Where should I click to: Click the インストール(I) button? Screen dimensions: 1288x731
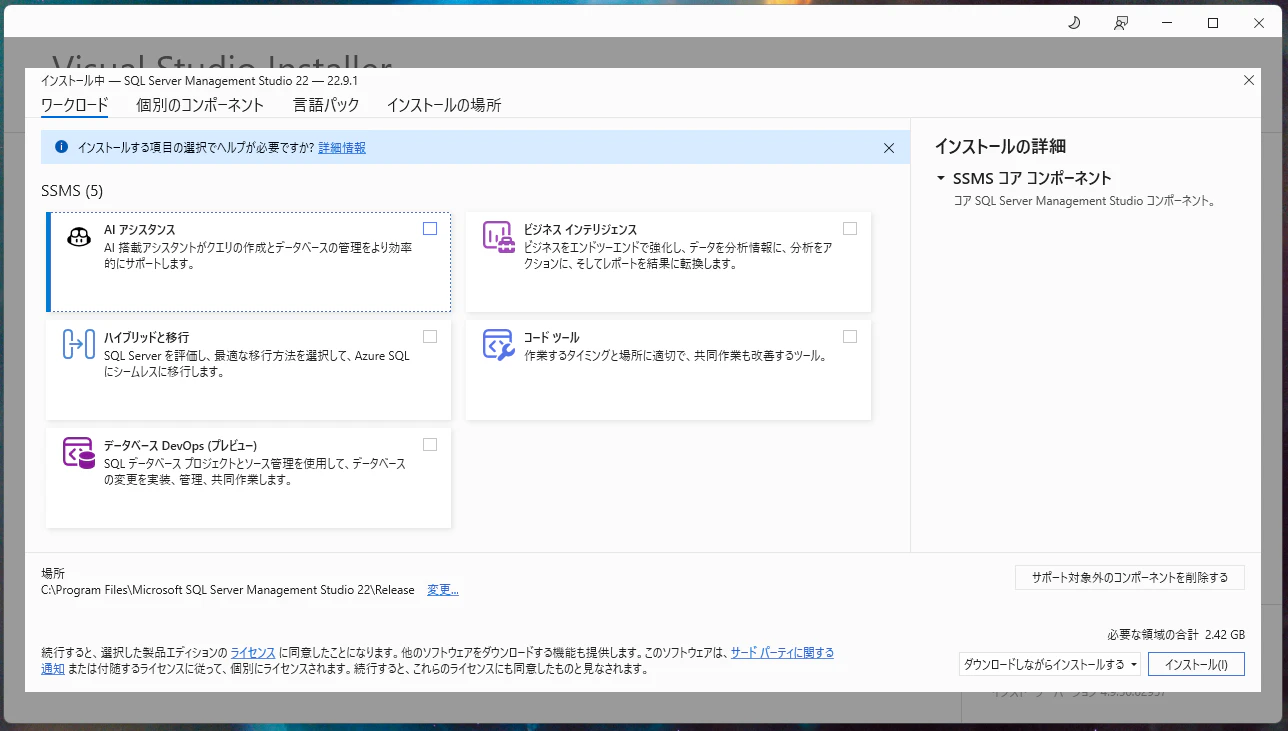click(x=1196, y=664)
